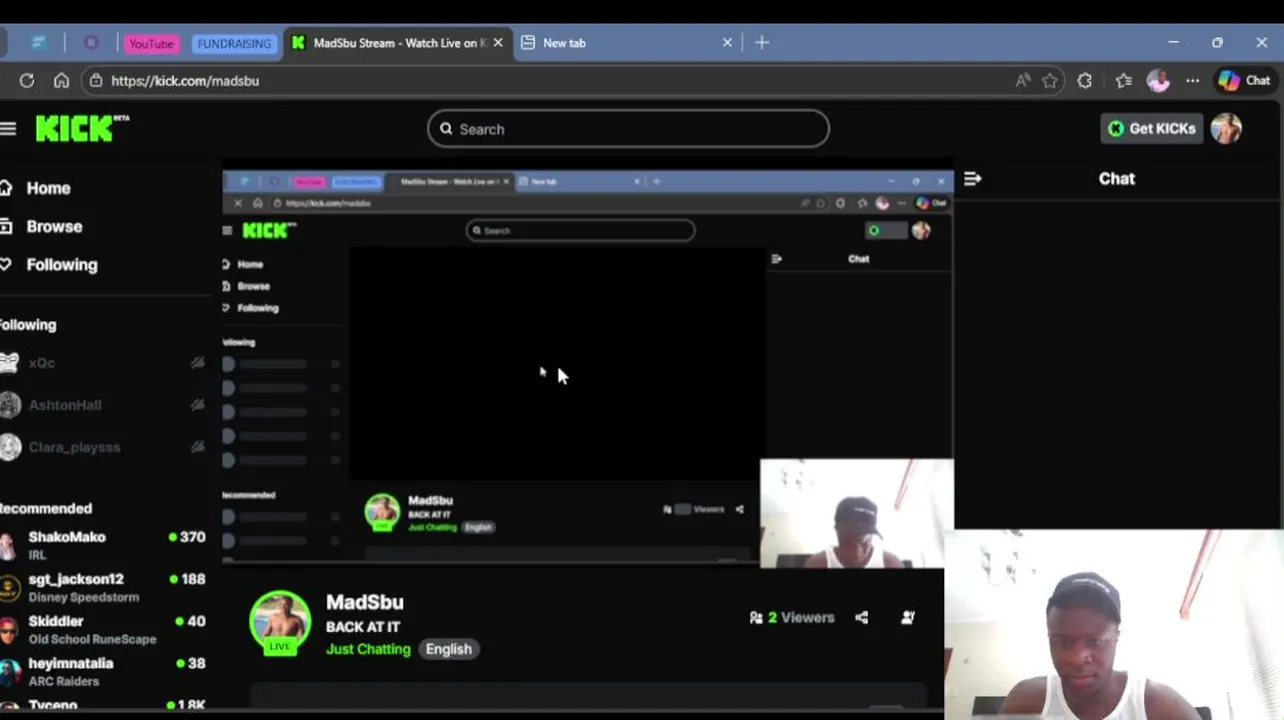Go to browser home page icon

61,80
